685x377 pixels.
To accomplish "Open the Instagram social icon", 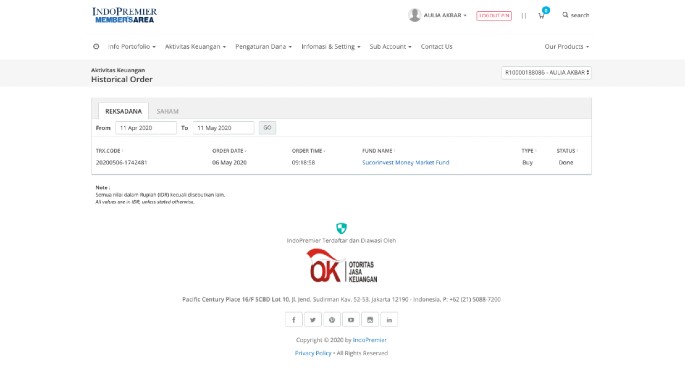I will [370, 320].
